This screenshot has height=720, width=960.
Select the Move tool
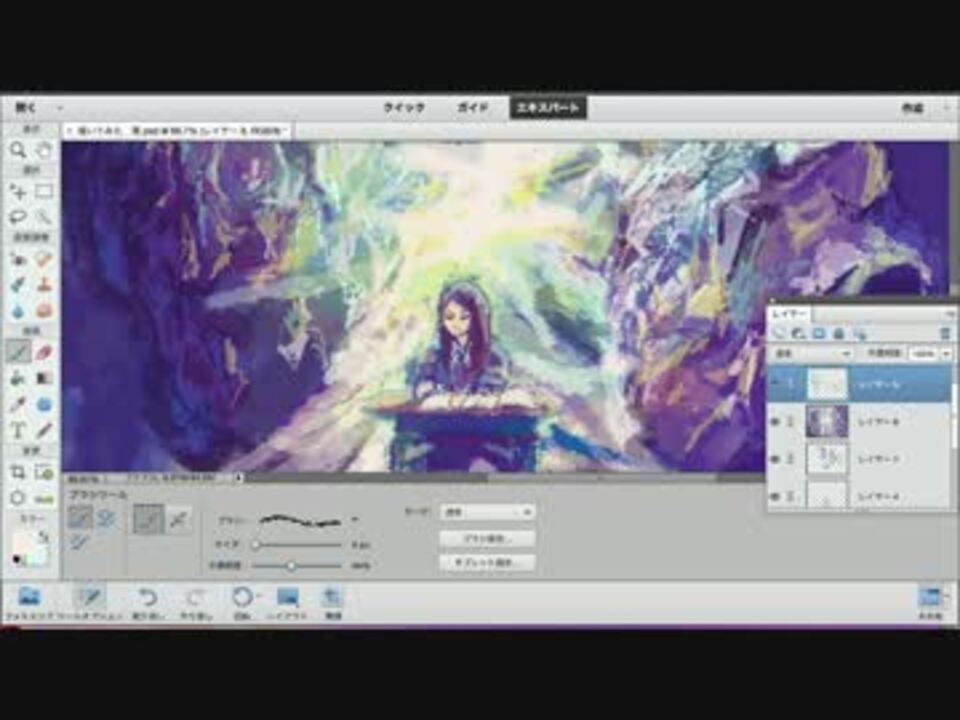[x=18, y=192]
